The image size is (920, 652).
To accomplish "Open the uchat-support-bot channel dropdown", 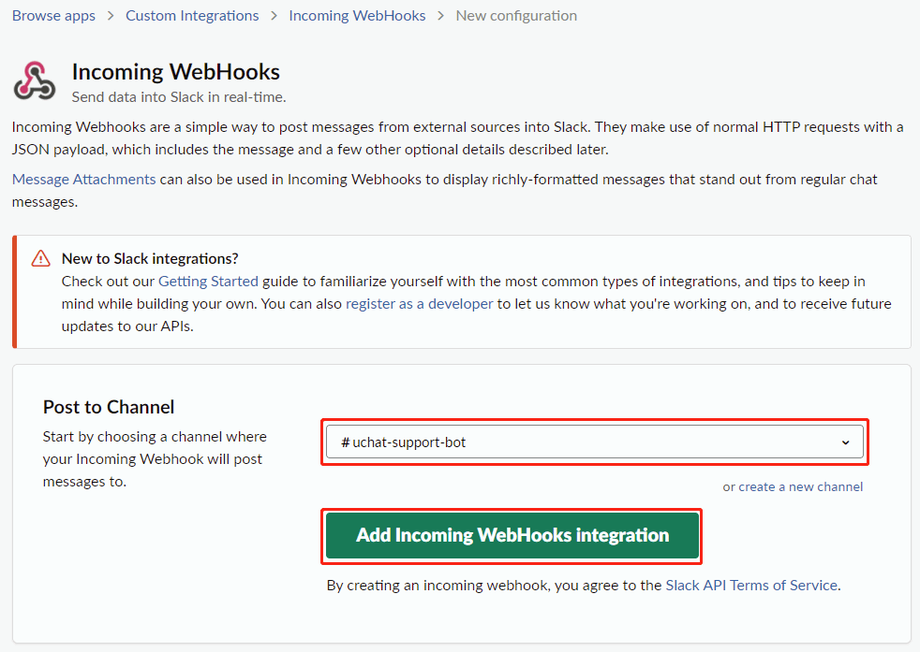I will (594, 442).
